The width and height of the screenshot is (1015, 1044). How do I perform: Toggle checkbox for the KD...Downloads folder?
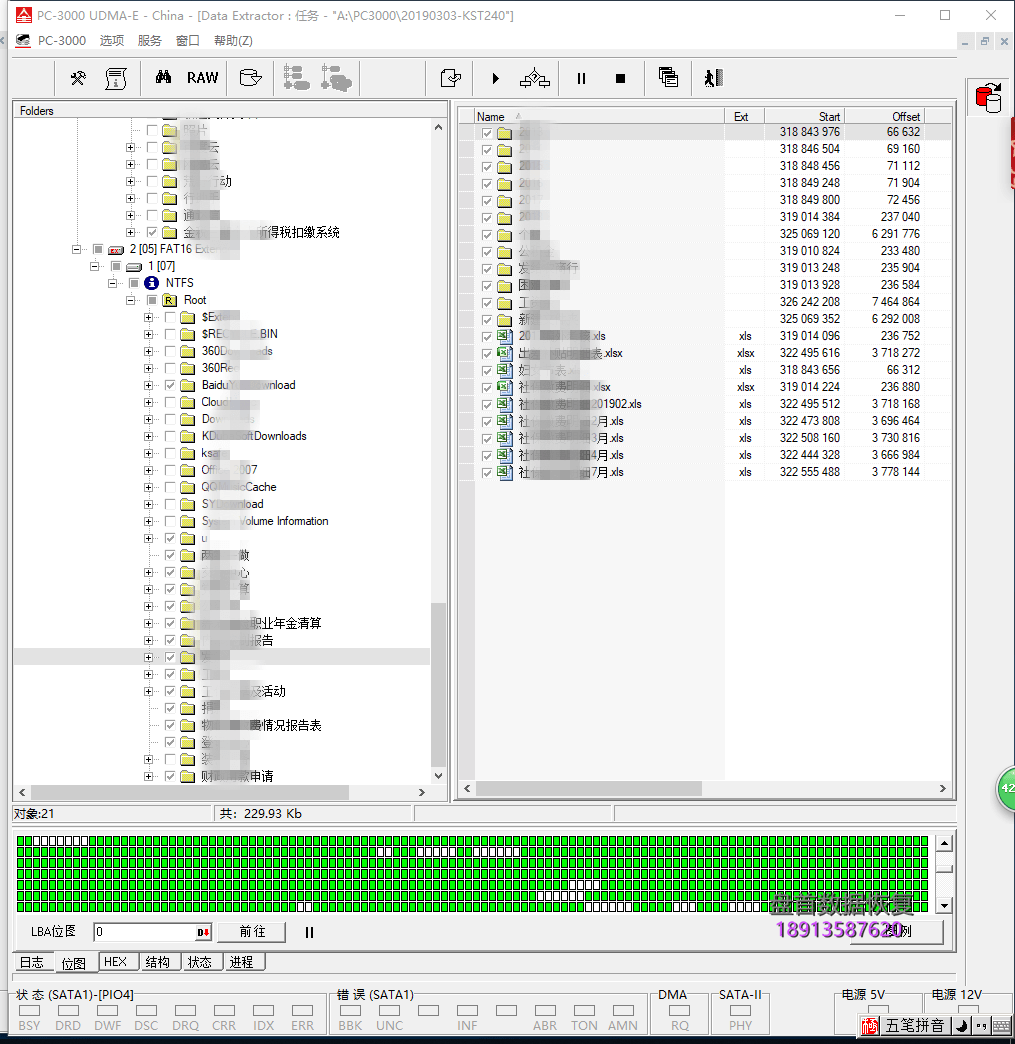[170, 436]
